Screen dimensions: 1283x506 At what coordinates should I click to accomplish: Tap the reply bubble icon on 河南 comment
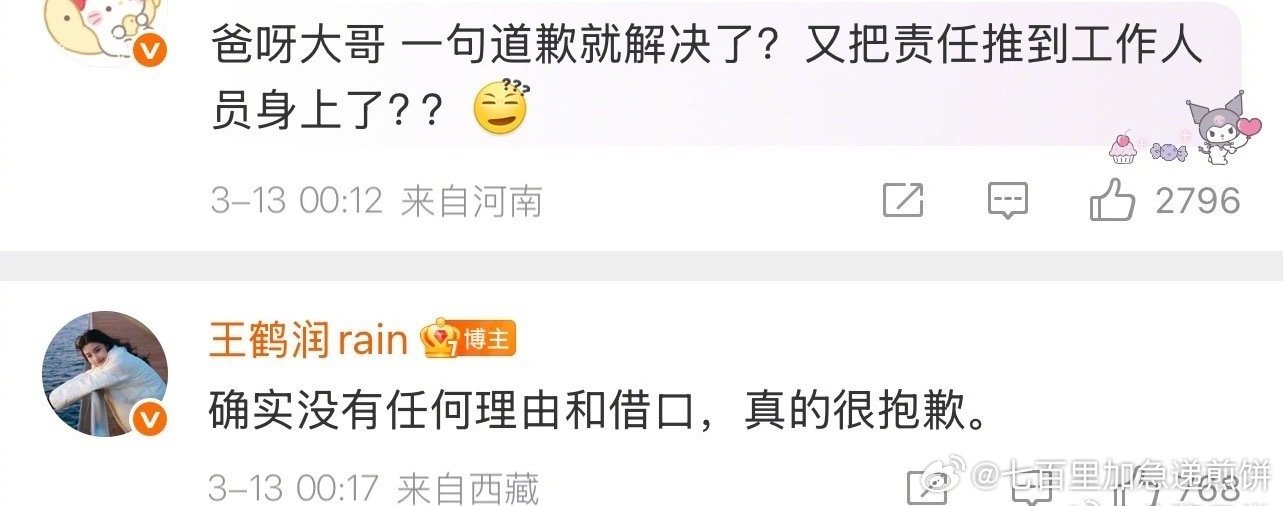coord(1007,201)
